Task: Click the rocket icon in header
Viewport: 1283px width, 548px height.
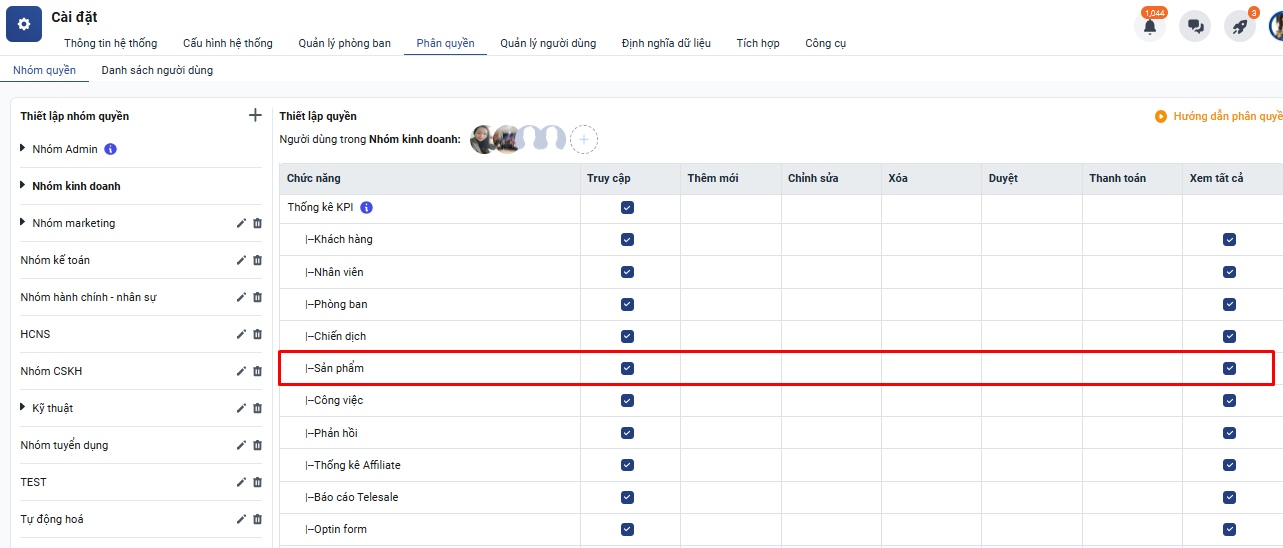Action: click(1239, 27)
